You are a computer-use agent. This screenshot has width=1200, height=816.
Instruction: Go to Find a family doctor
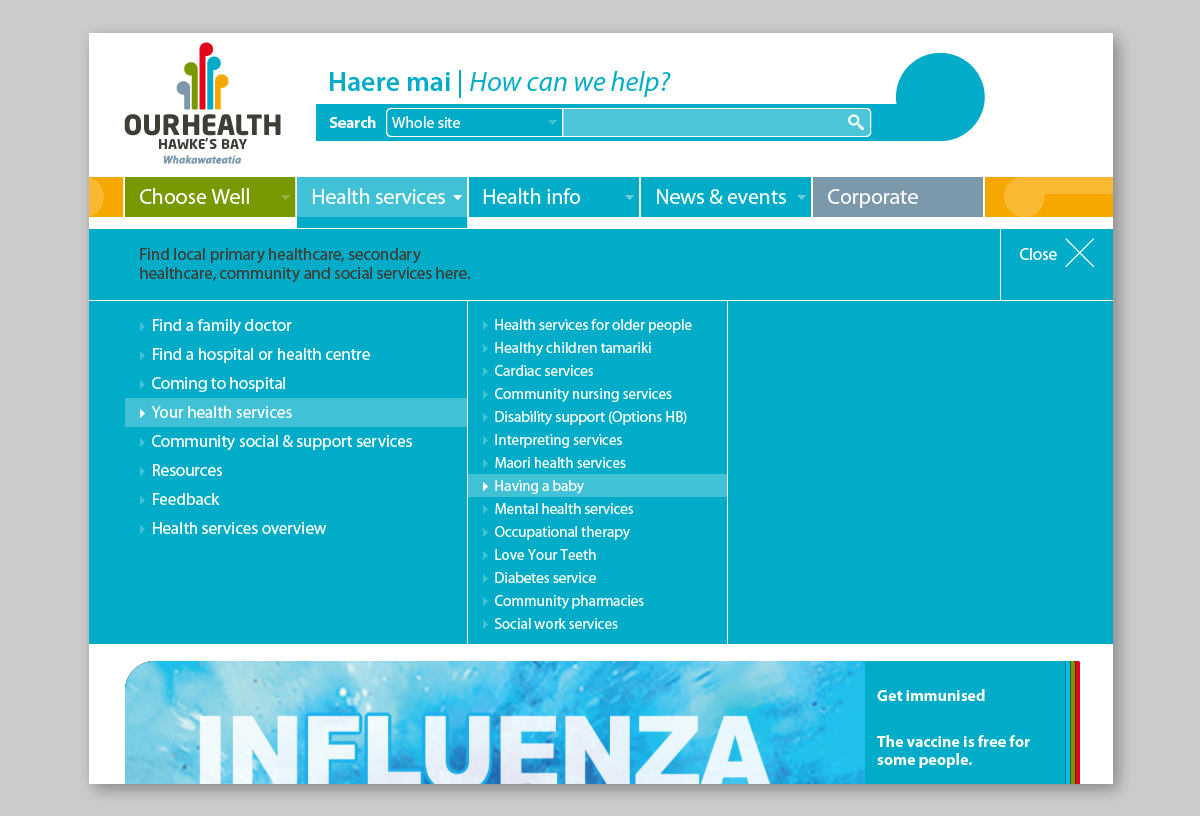click(222, 325)
